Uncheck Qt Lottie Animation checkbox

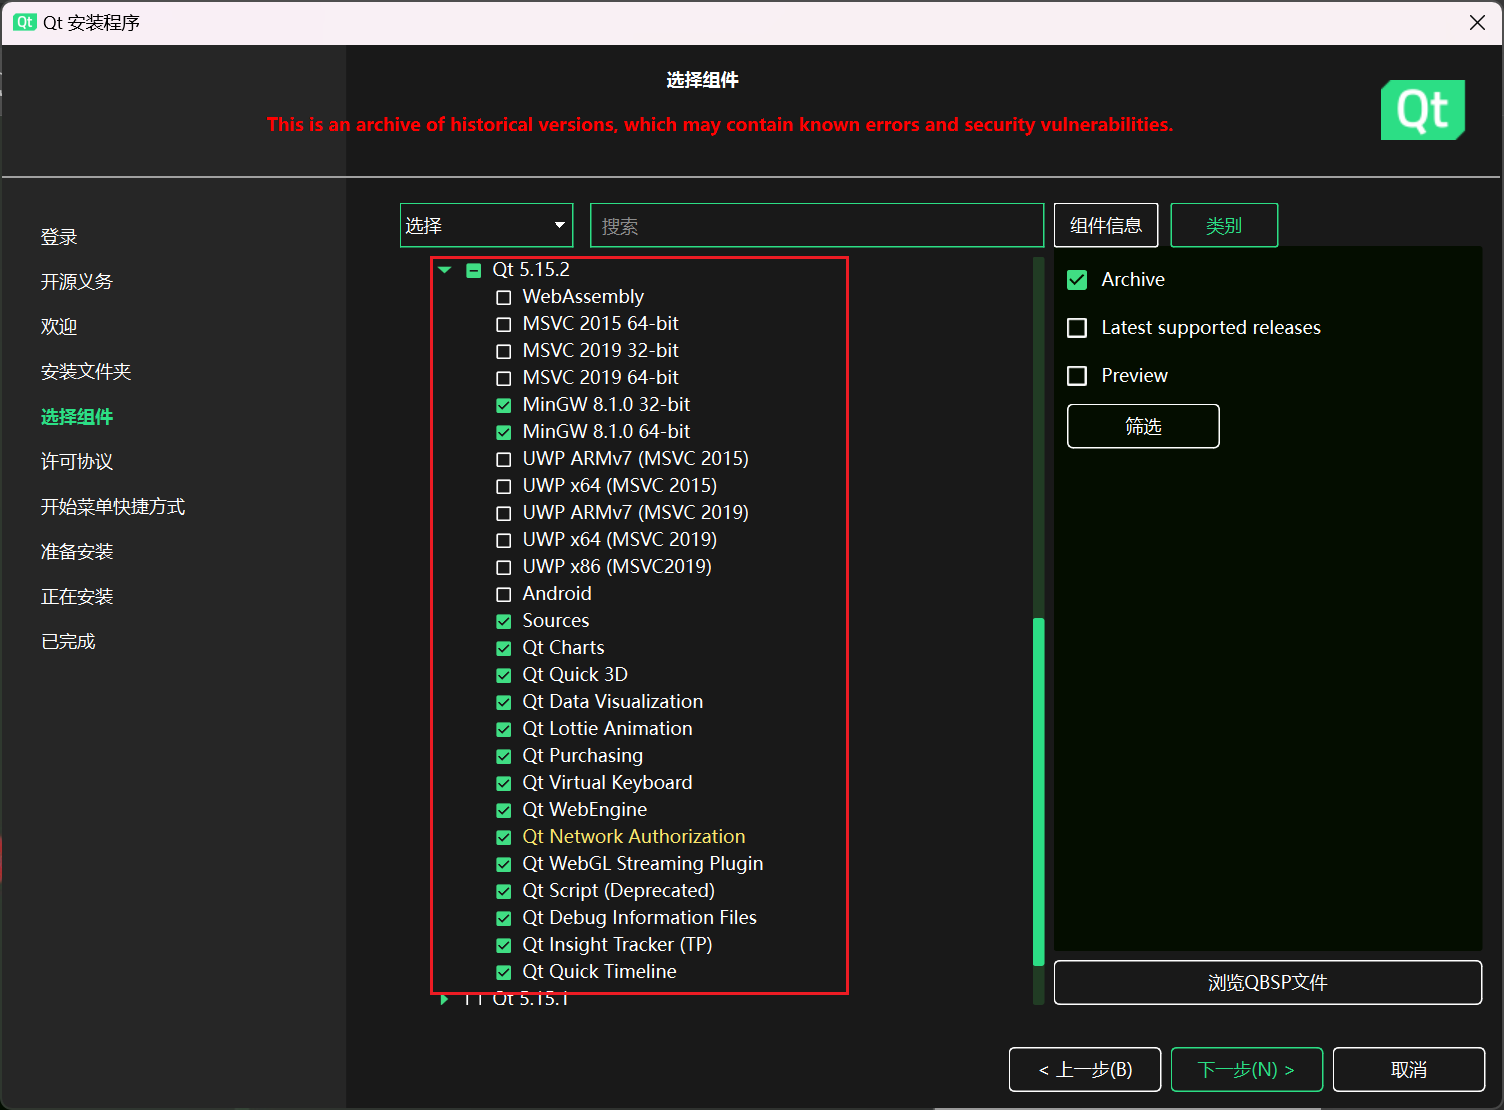click(504, 729)
